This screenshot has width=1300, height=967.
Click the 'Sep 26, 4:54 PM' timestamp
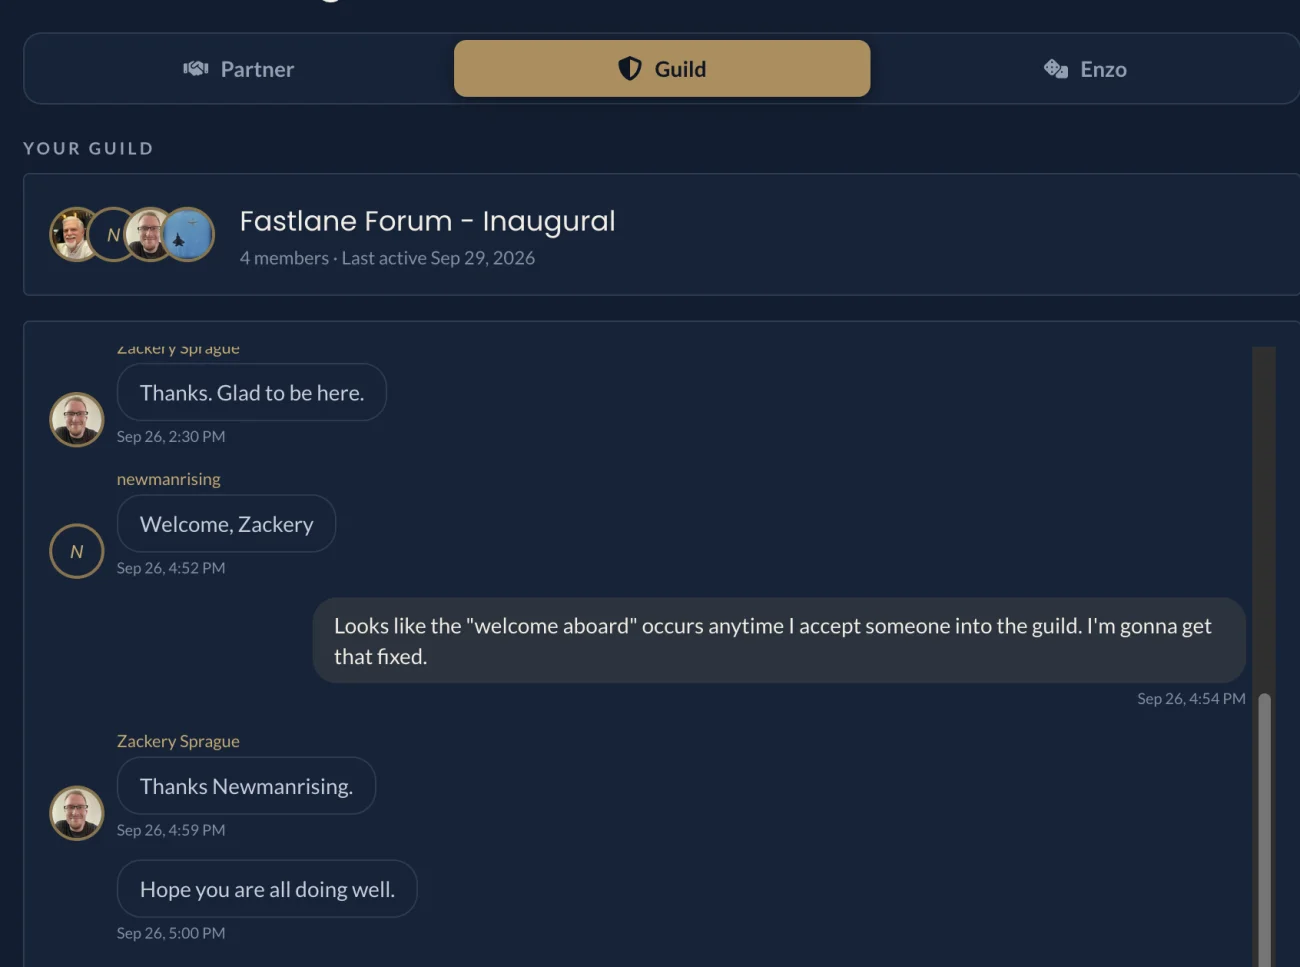coord(1191,699)
